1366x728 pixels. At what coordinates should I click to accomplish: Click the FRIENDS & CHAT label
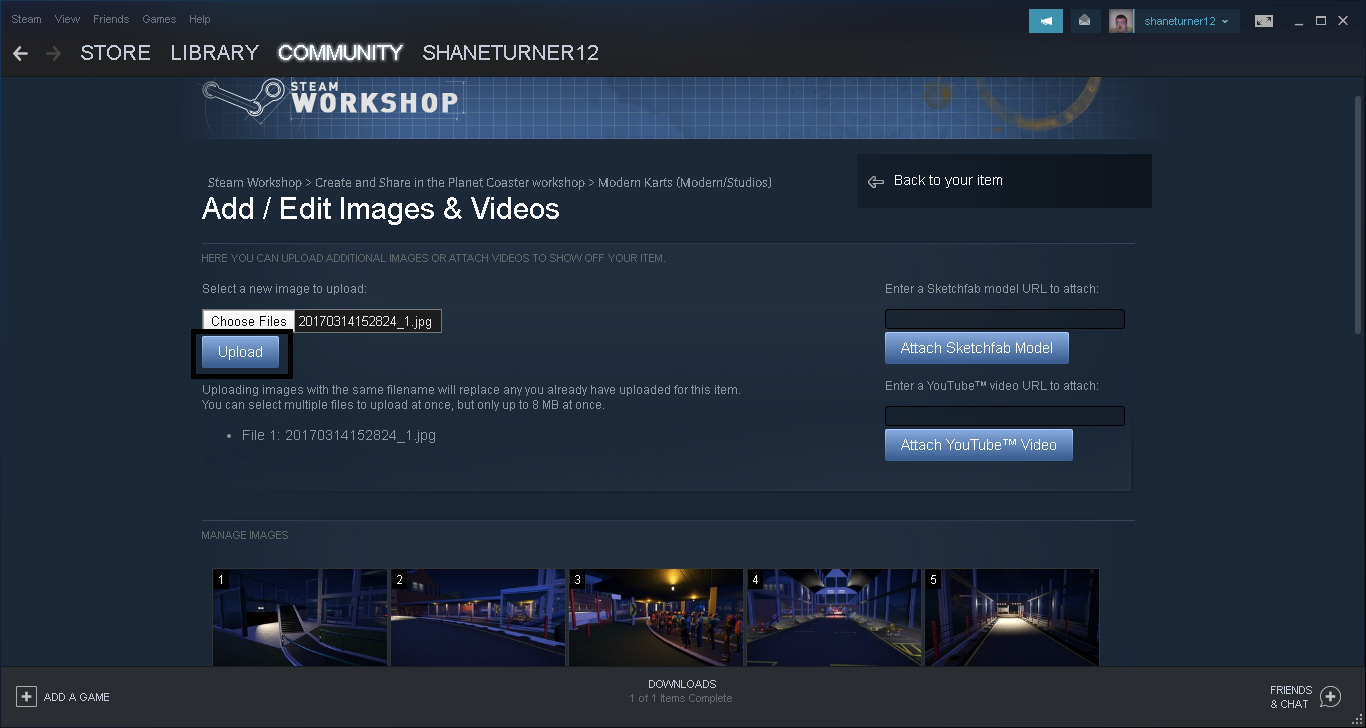tap(1290, 697)
